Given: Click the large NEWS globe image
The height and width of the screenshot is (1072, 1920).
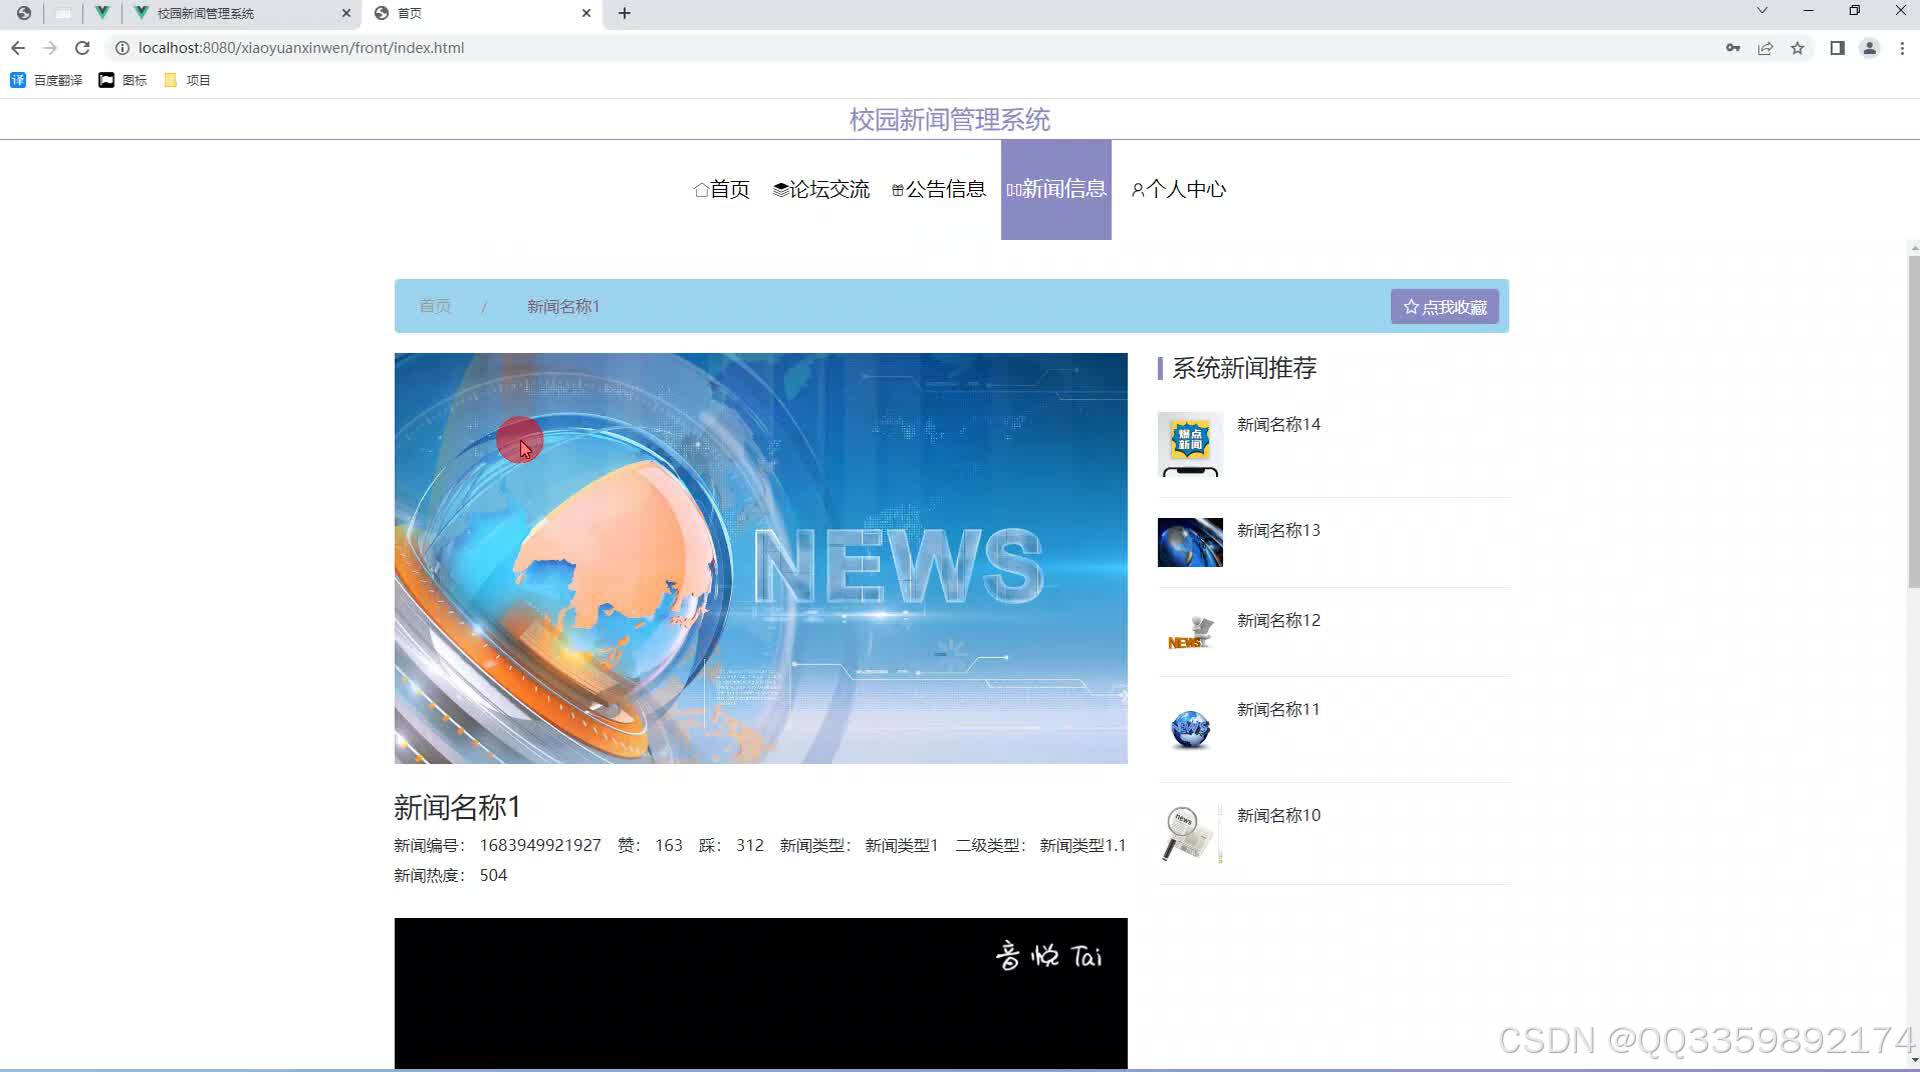Looking at the screenshot, I should pos(761,558).
